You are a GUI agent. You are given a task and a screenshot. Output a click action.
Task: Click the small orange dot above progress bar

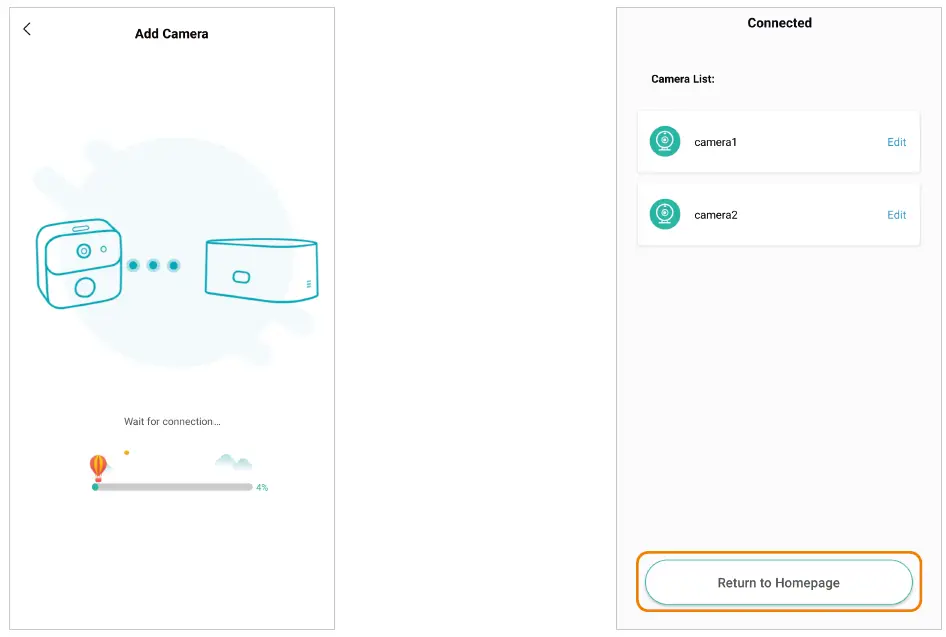click(126, 453)
